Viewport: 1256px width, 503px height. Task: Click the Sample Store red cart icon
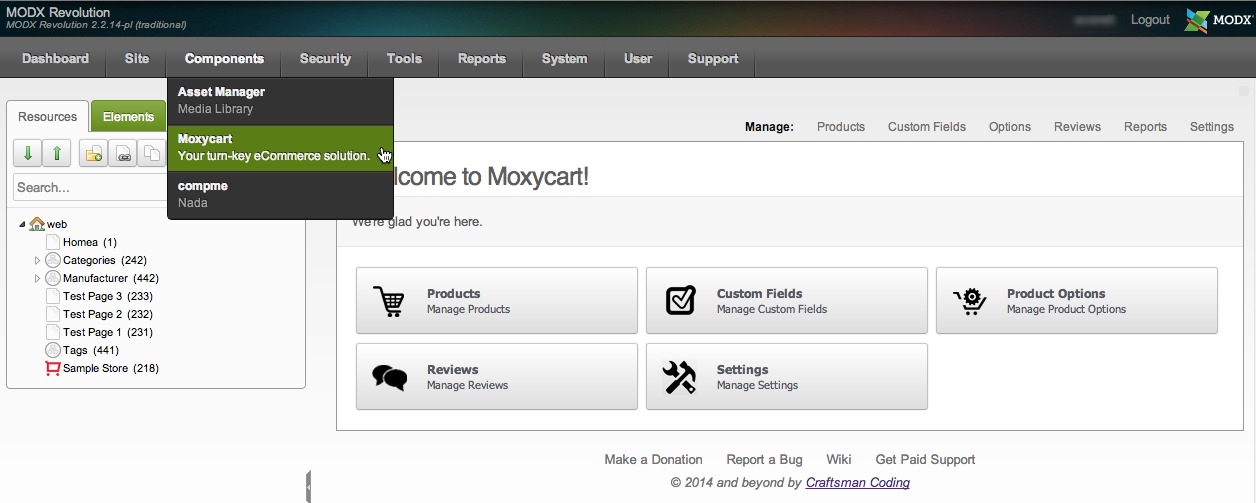pos(53,368)
